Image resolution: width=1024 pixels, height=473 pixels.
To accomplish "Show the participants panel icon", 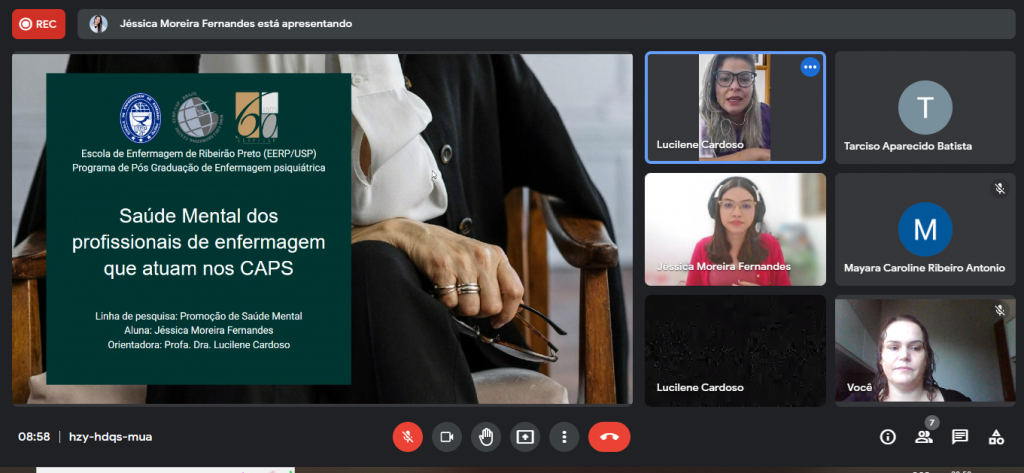I will [x=923, y=436].
